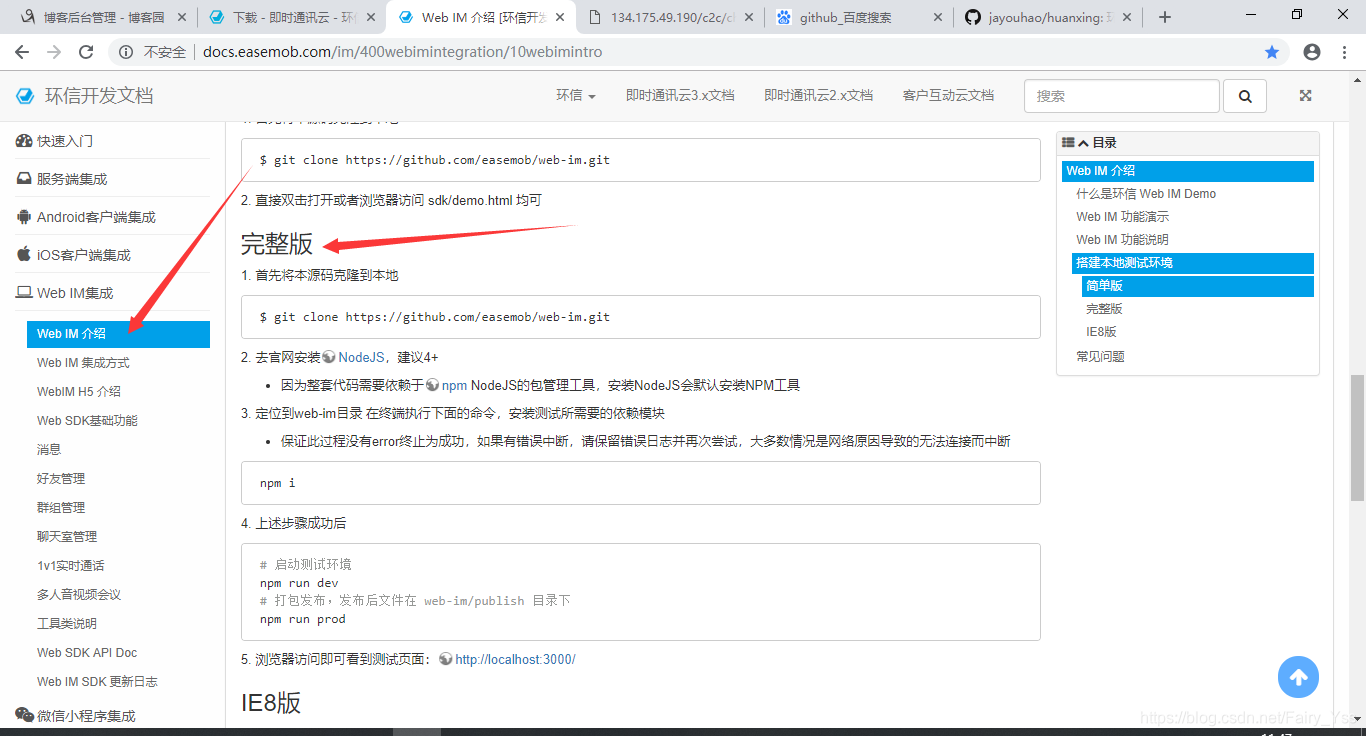Jump to IE8版 in table of contents
Viewport: 1366px width, 736px height.
tap(1101, 332)
